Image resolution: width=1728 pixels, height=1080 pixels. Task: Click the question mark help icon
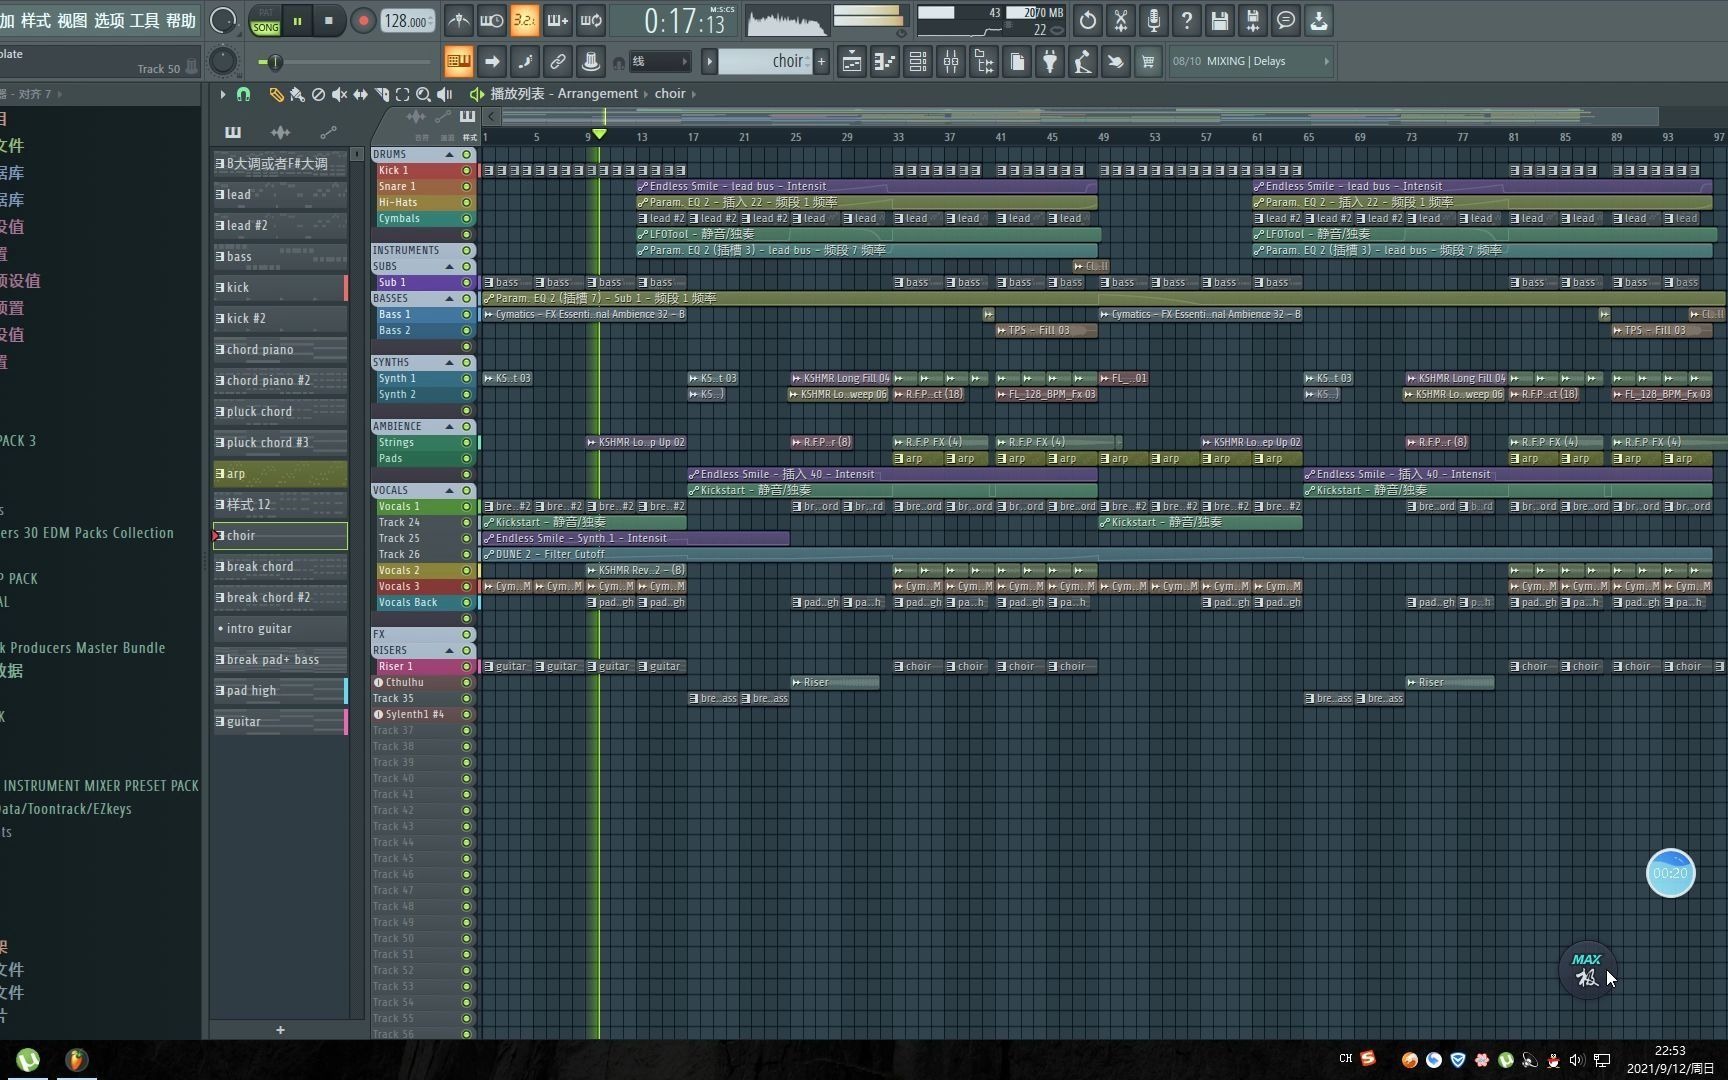pos(1186,20)
